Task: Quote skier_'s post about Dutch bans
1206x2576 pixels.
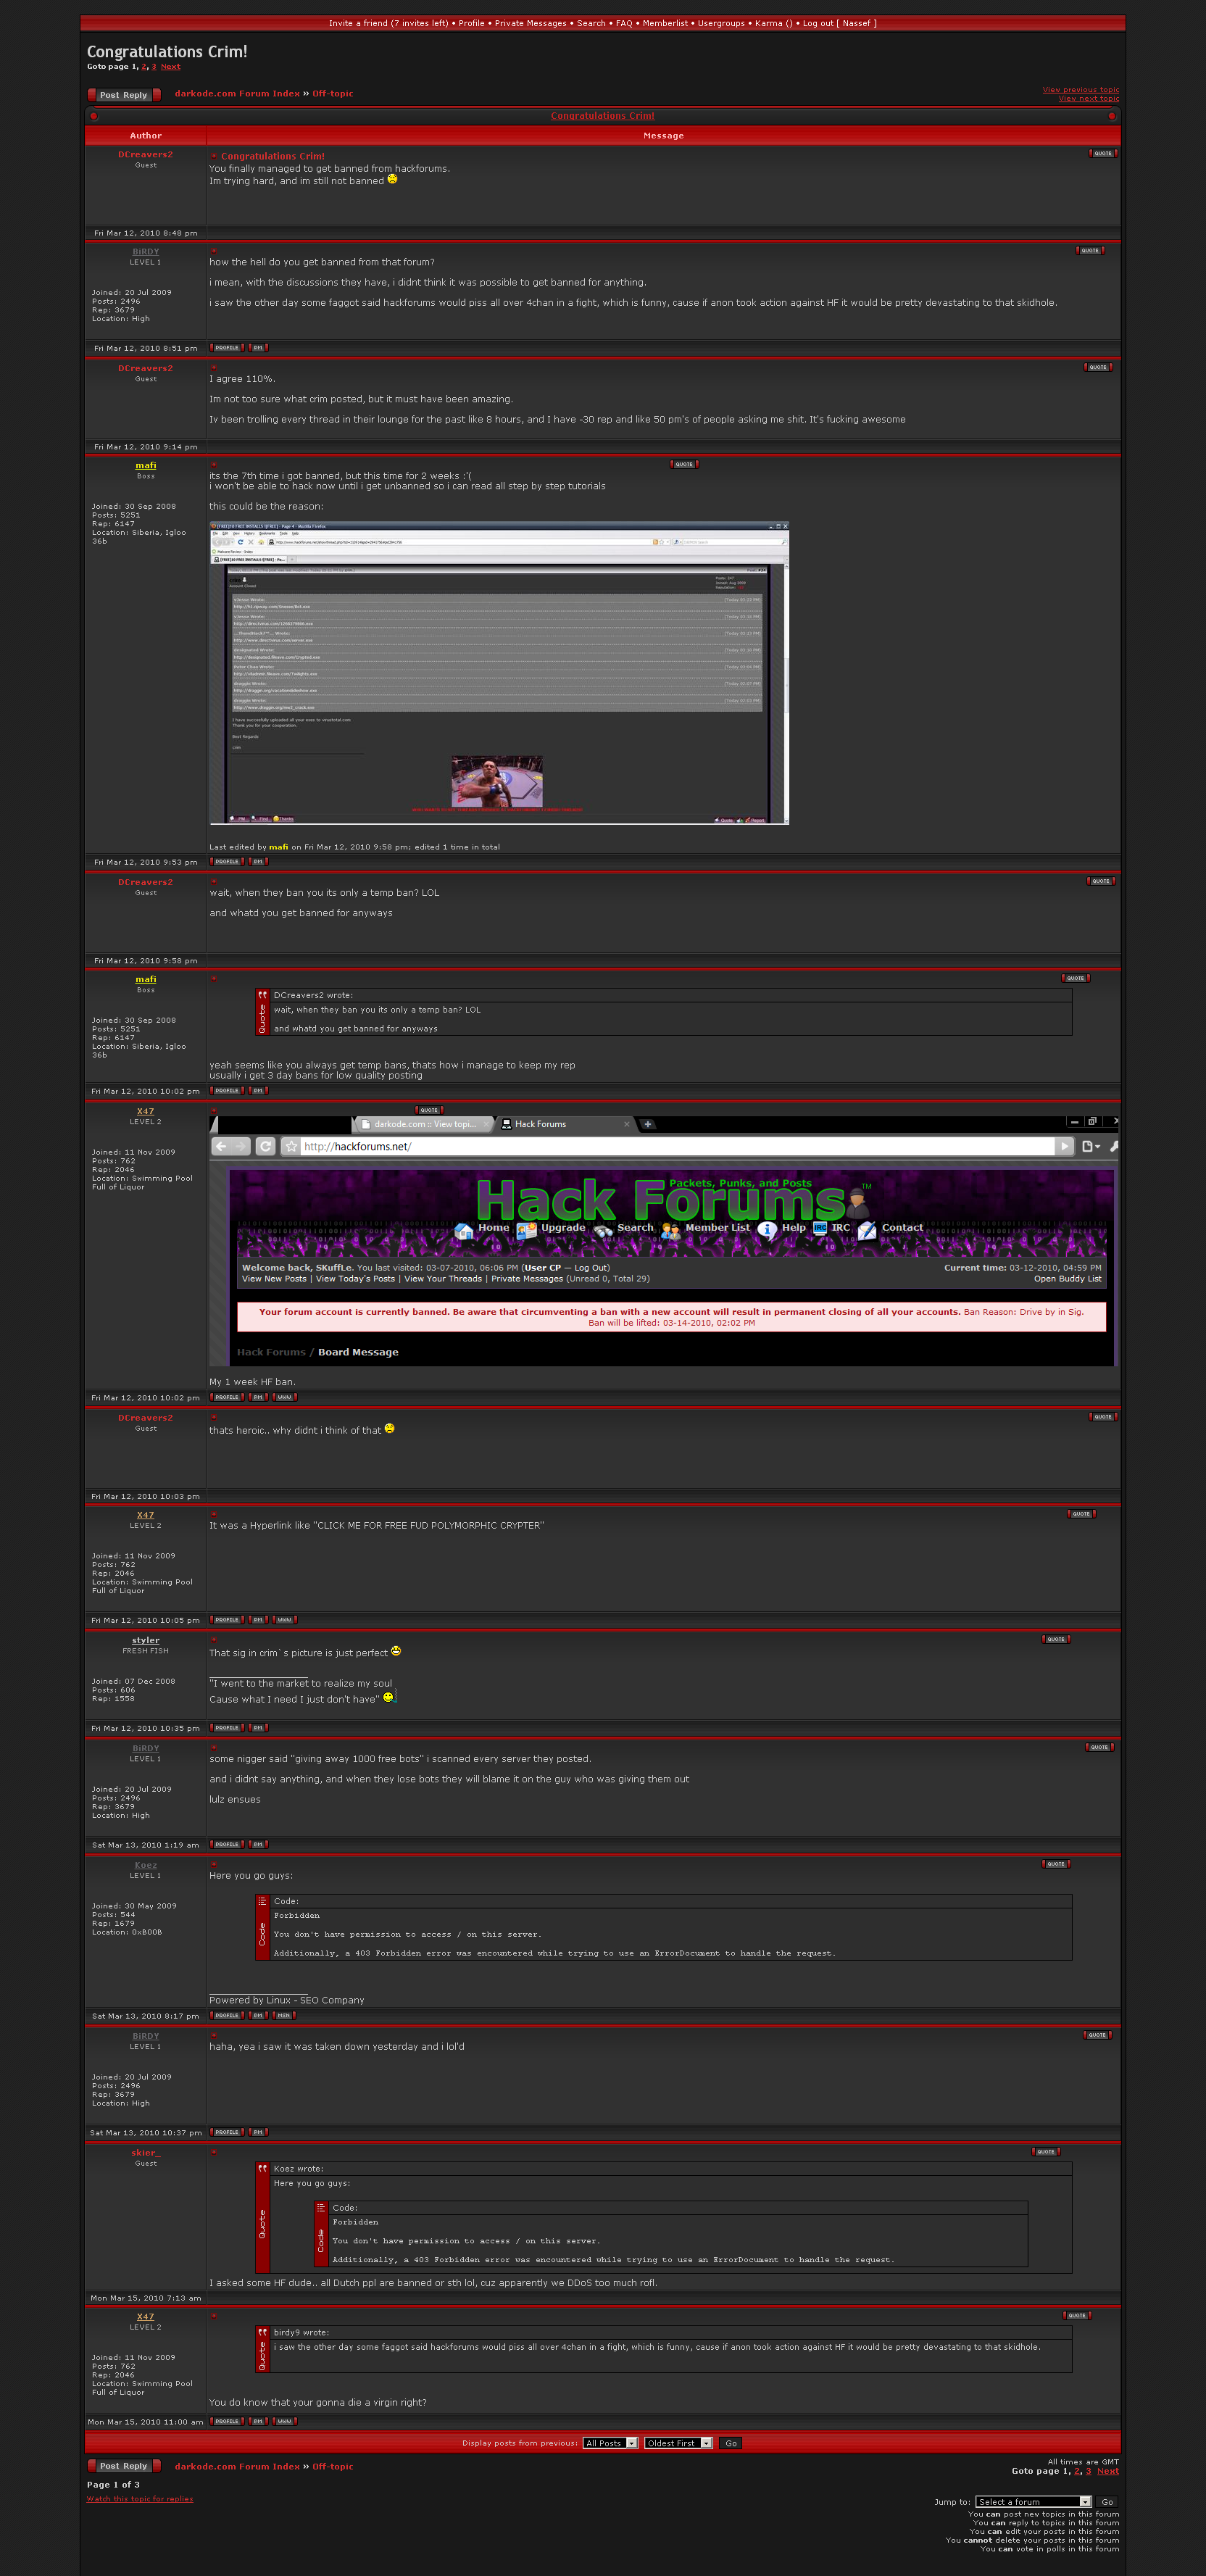Action: tap(1045, 2152)
